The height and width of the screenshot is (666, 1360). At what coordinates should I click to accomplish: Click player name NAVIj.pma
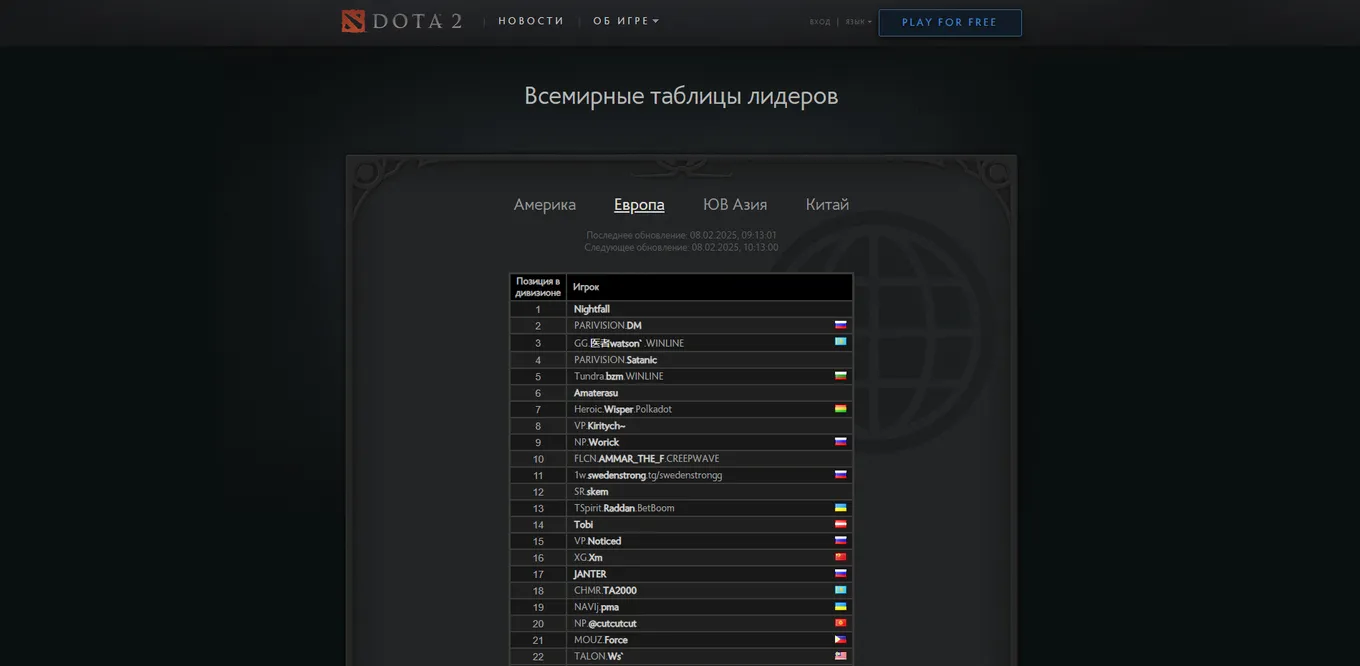click(596, 607)
